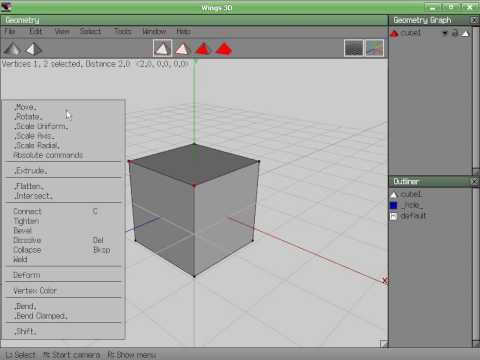This screenshot has height=360, width=480.
Task: Toggle cube1 lock icon in Geometry Graph
Action: click(455, 33)
